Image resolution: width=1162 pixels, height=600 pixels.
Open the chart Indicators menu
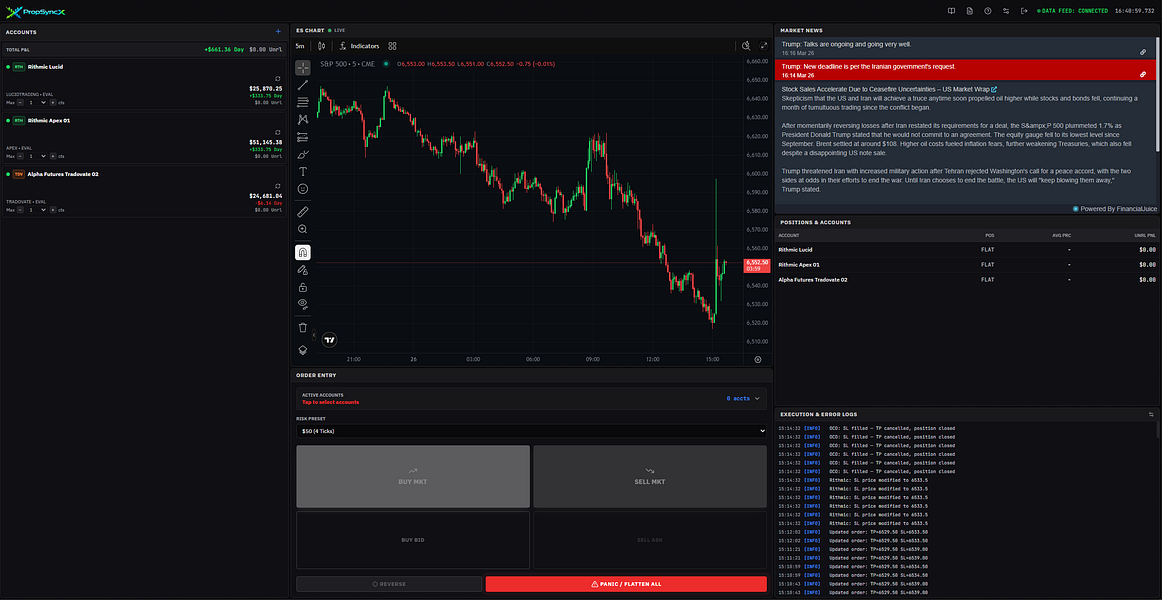(359, 46)
